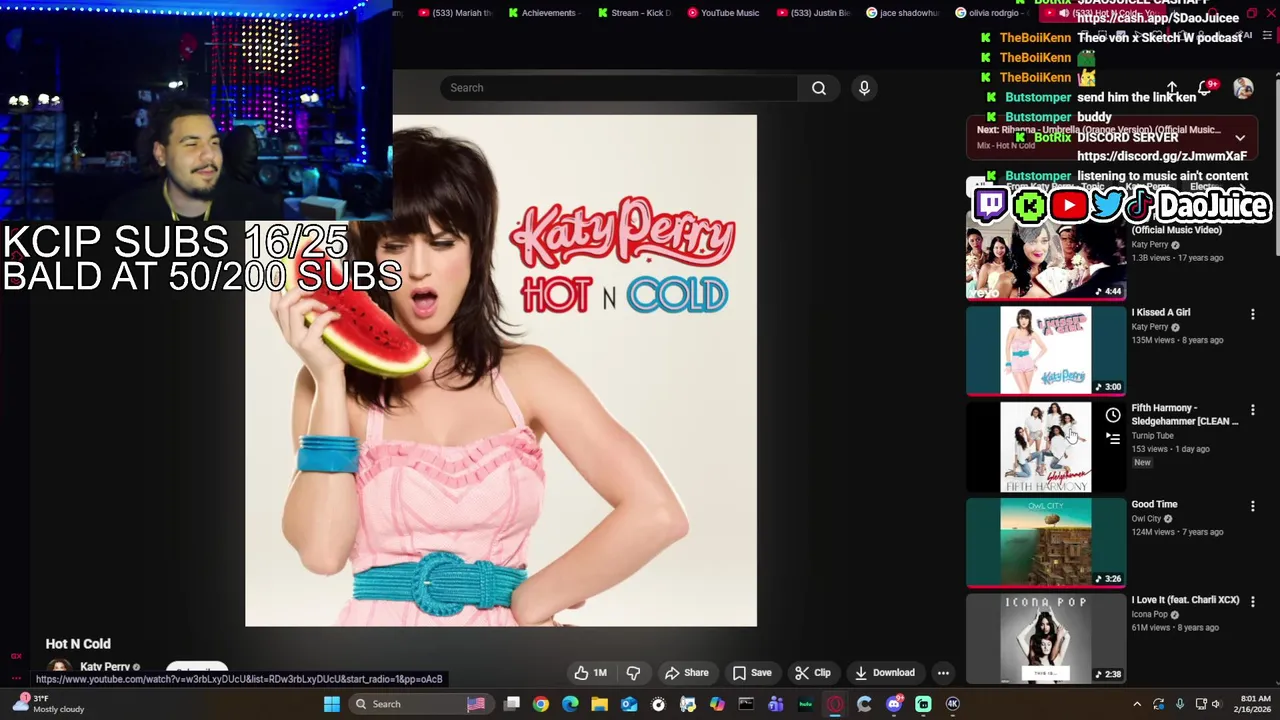This screenshot has width=1280, height=720.
Task: Collapse the Mix playlist panel chevron
Action: 1240,138
